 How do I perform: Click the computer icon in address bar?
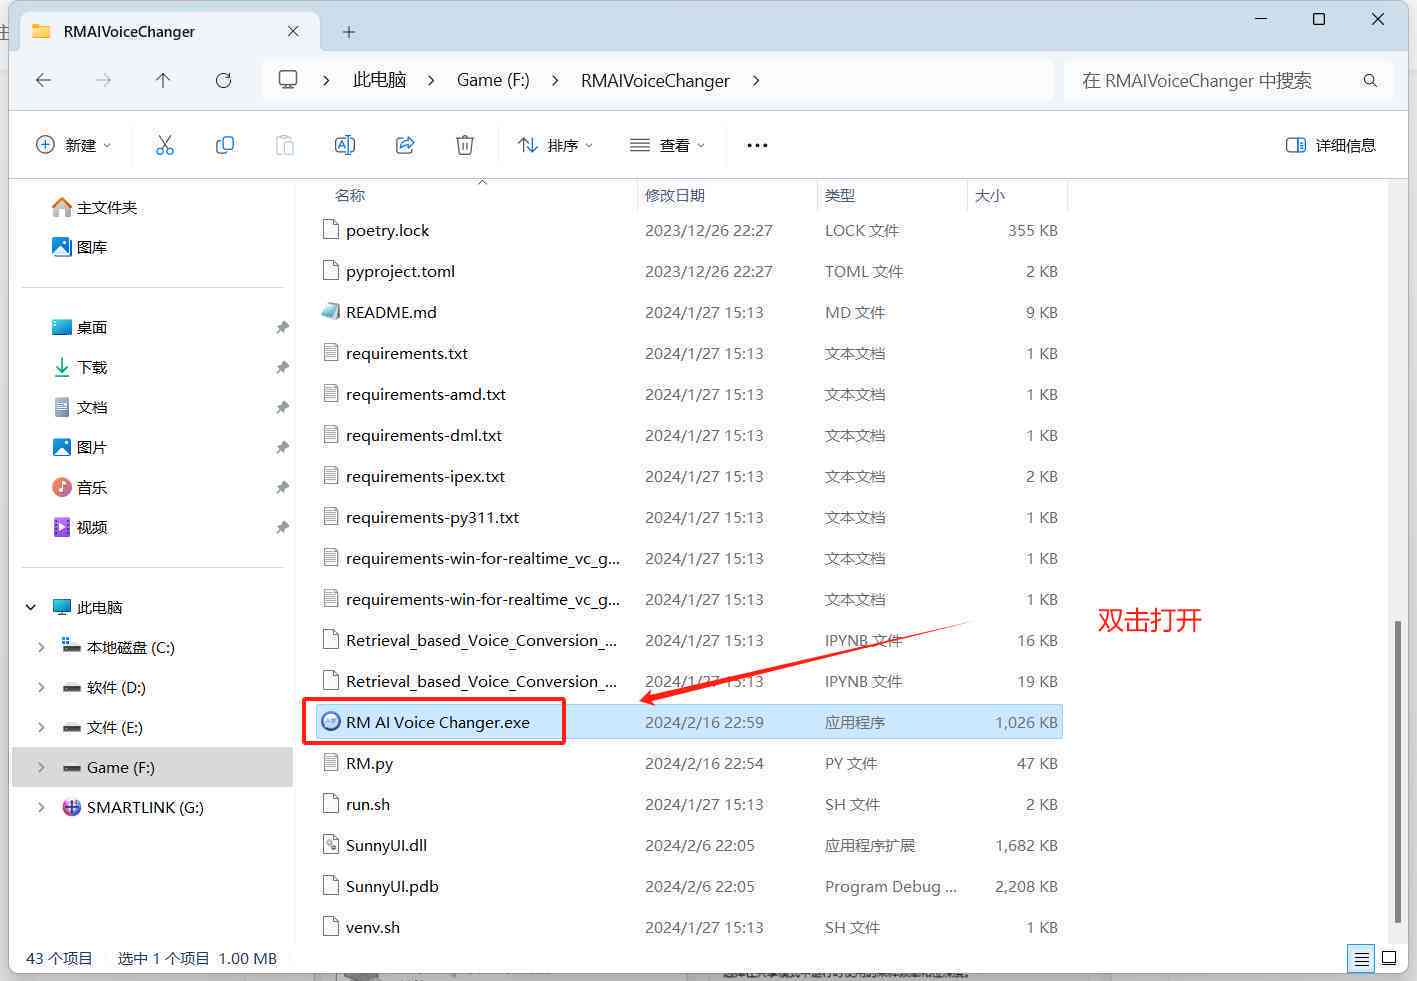click(288, 80)
